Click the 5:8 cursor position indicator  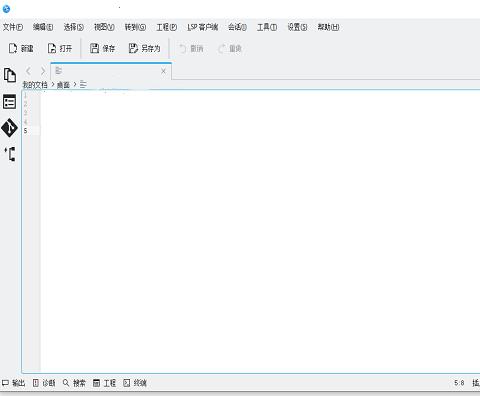click(x=459, y=383)
